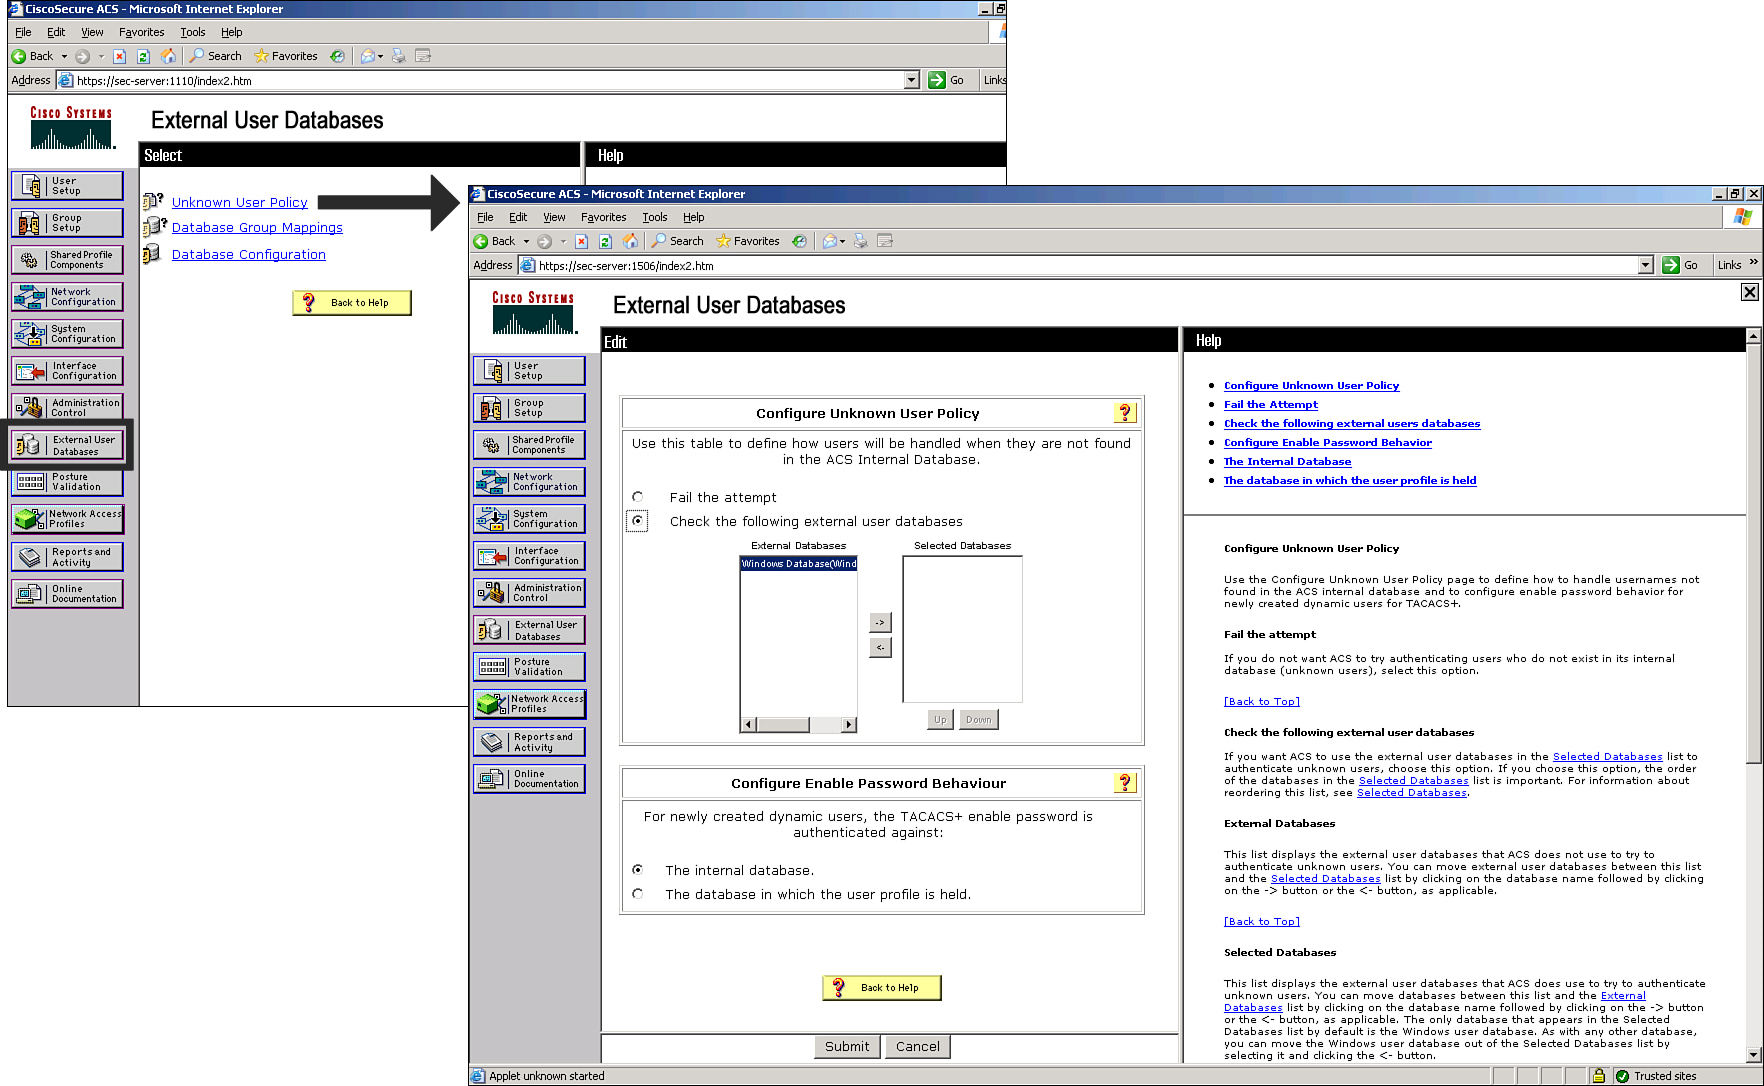The height and width of the screenshot is (1086, 1764).
Task: Open Posture Validation in front window sidebar
Action: pyautogui.click(x=529, y=667)
